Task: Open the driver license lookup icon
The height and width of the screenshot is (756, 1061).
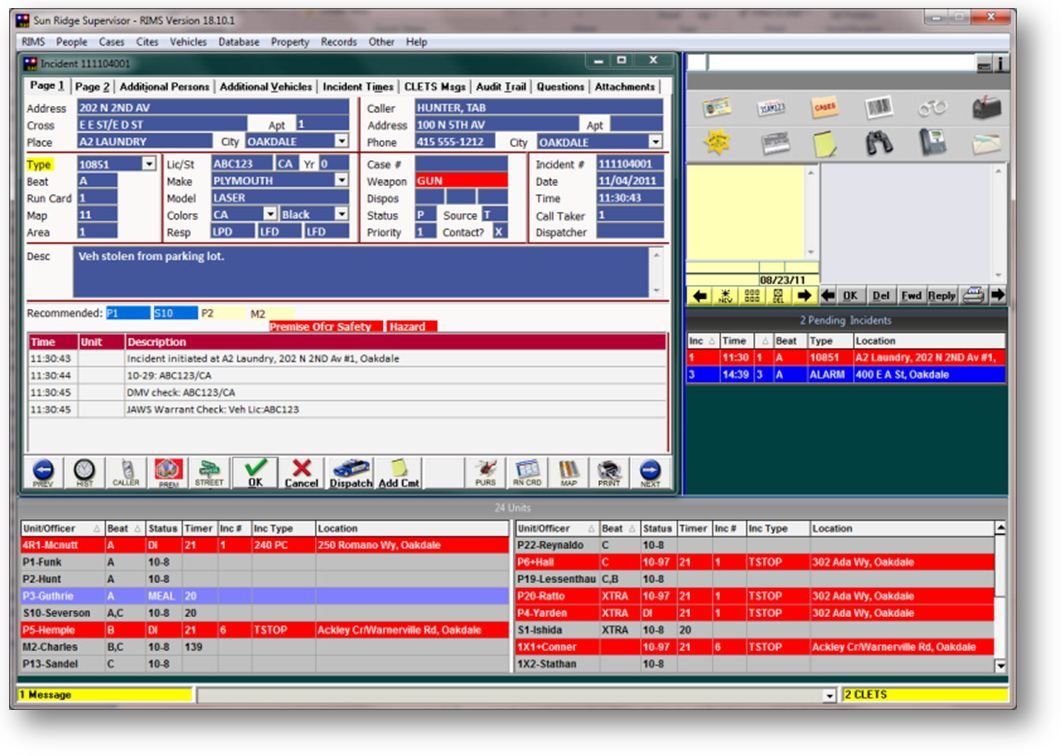Action: pos(717,107)
